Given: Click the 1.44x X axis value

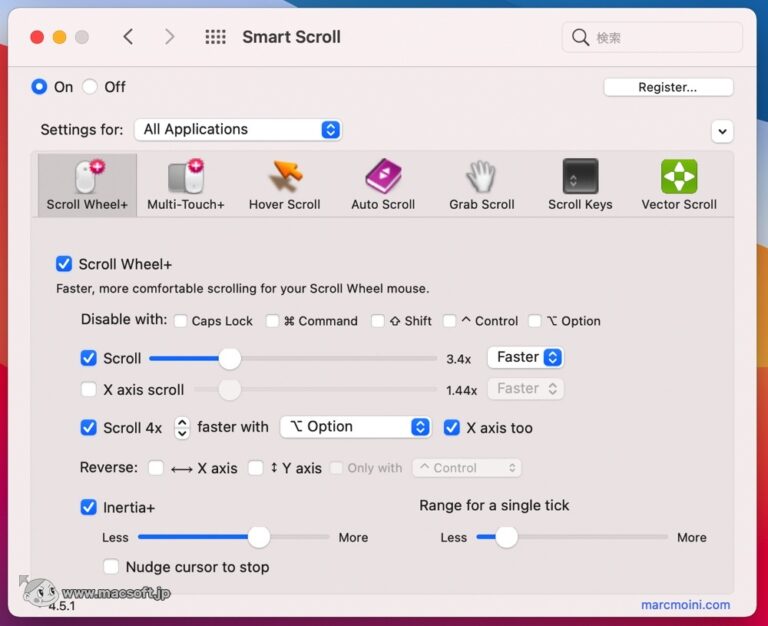Looking at the screenshot, I should pyautogui.click(x=461, y=390).
